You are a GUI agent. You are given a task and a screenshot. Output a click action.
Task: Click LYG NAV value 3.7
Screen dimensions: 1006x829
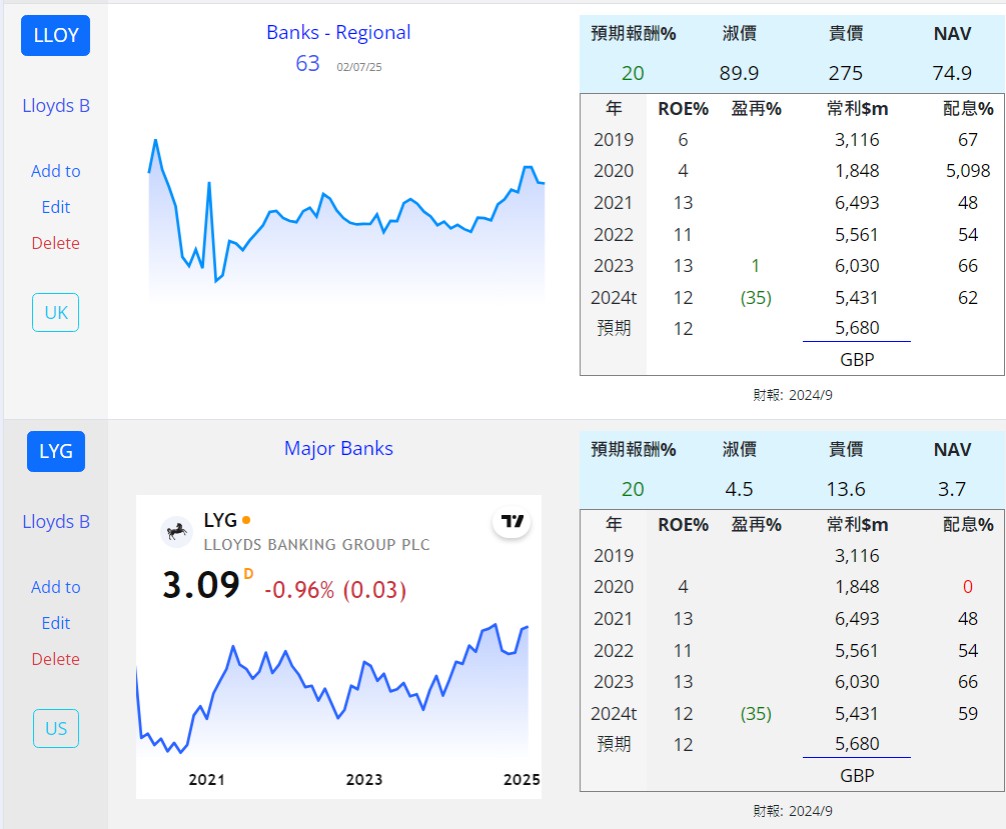coord(952,489)
